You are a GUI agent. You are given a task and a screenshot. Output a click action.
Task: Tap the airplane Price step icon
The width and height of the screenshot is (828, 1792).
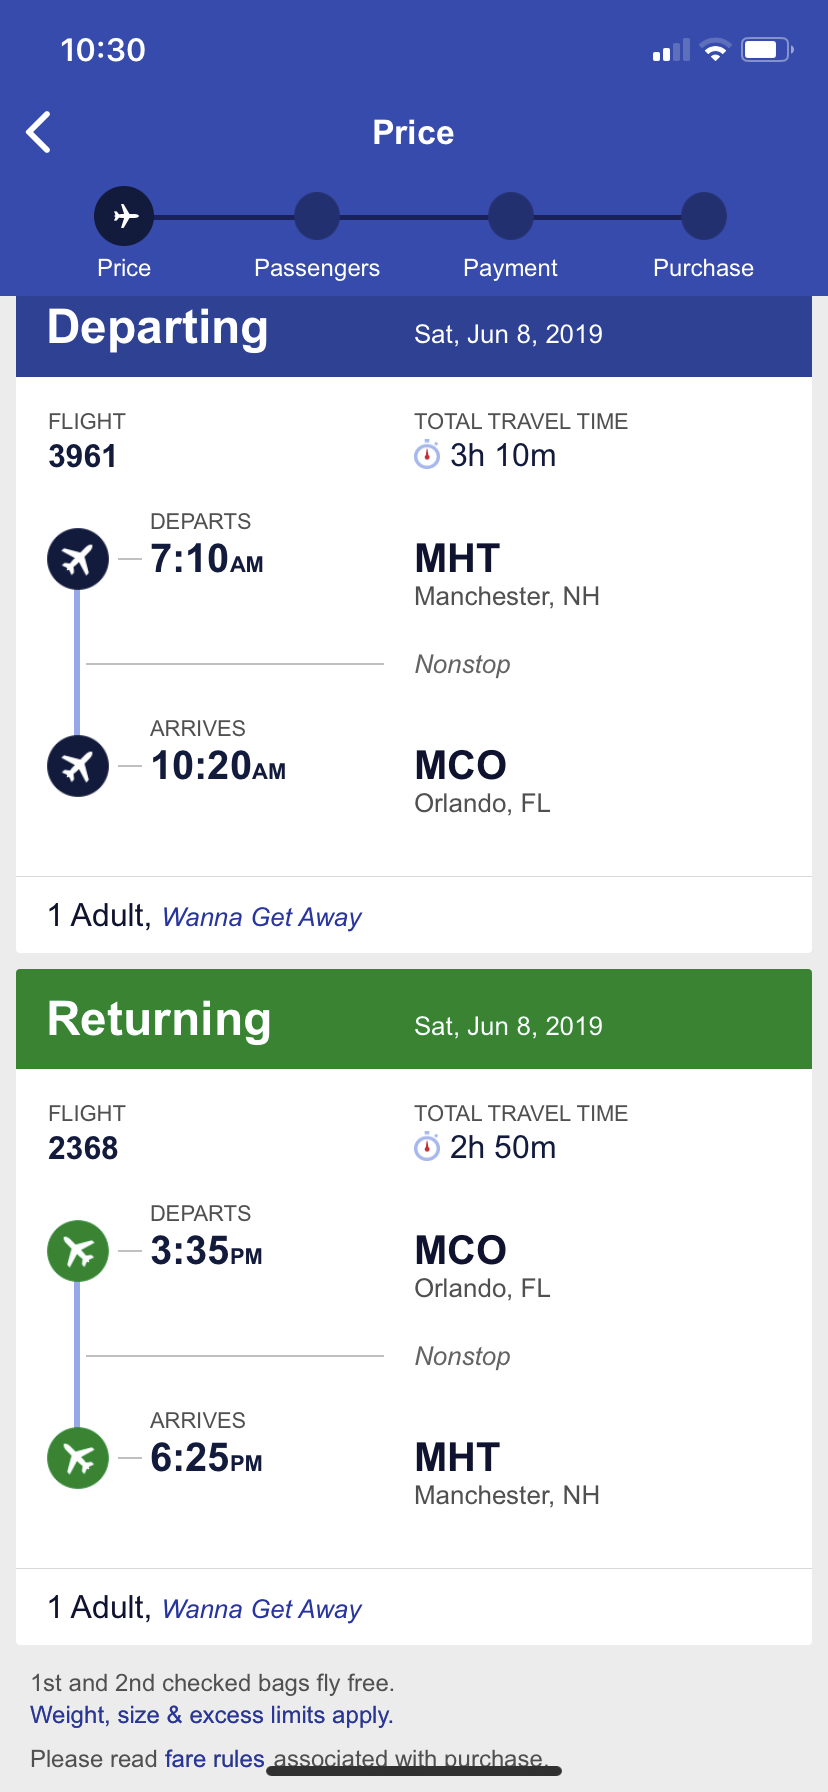pos(124,216)
